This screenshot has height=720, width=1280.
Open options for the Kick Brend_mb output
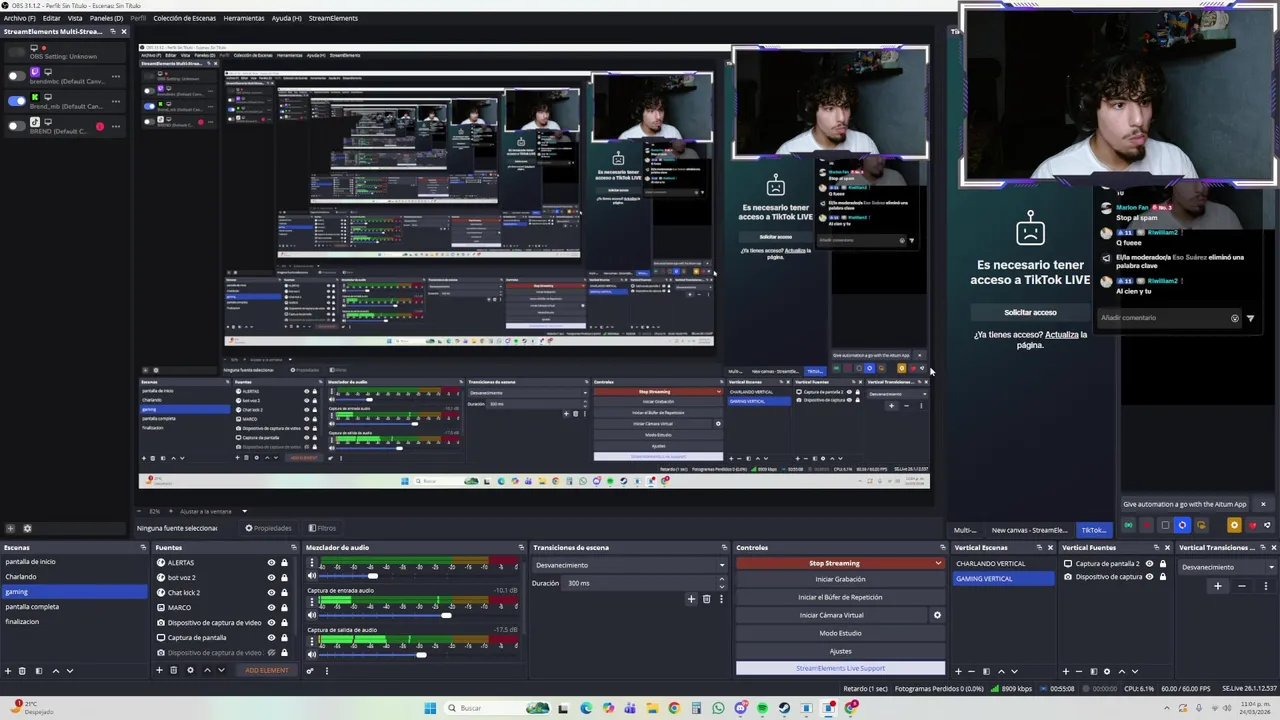pos(116,101)
